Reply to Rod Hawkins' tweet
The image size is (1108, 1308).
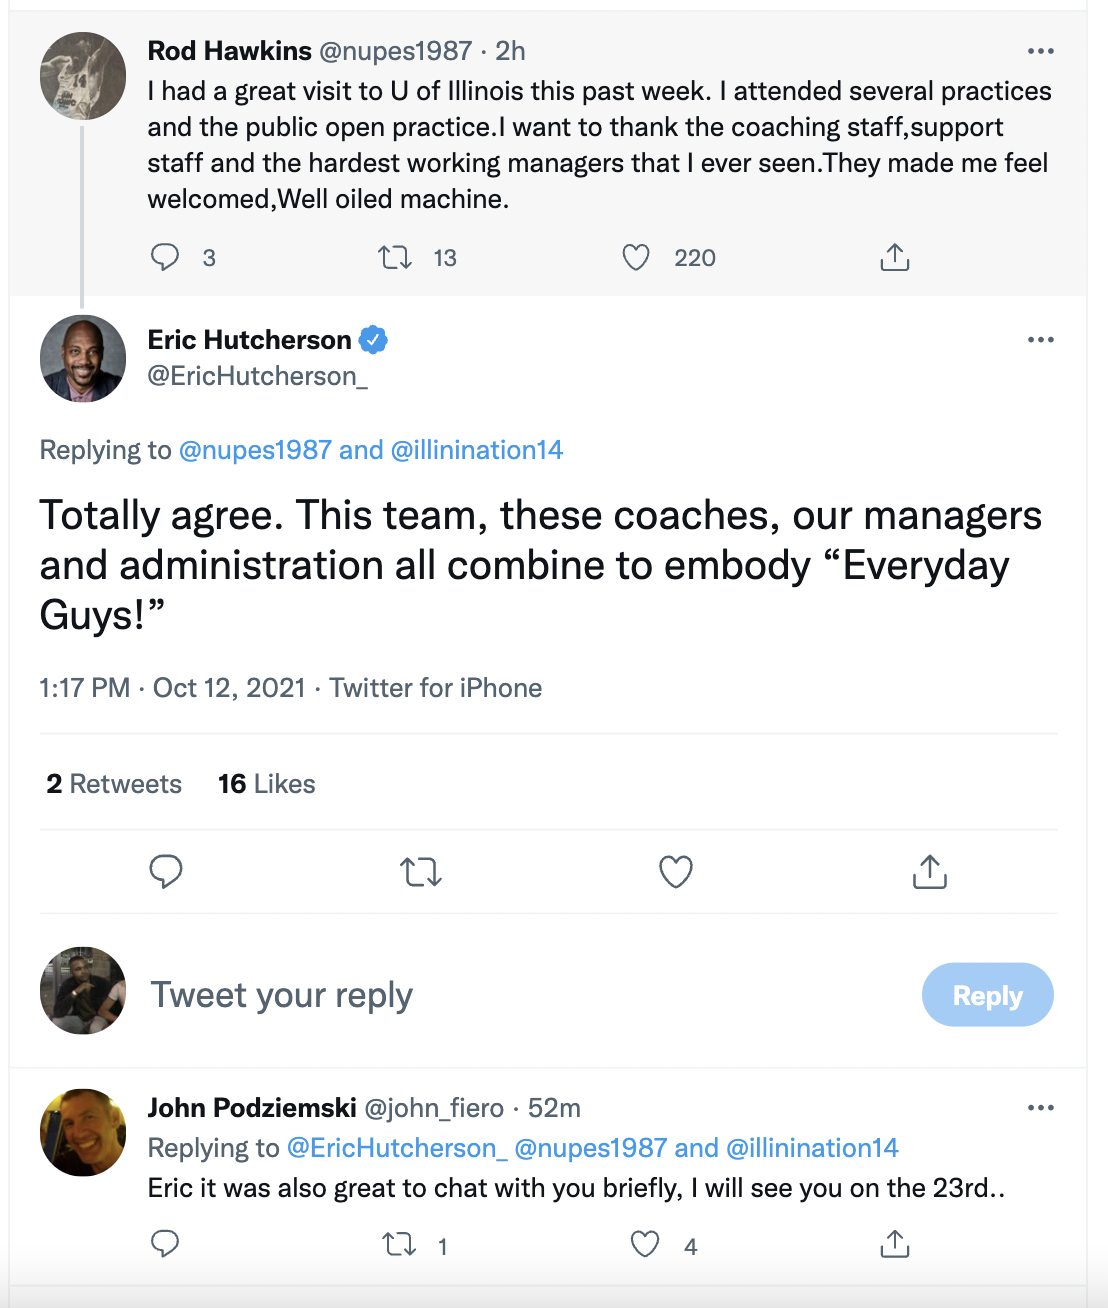click(165, 258)
